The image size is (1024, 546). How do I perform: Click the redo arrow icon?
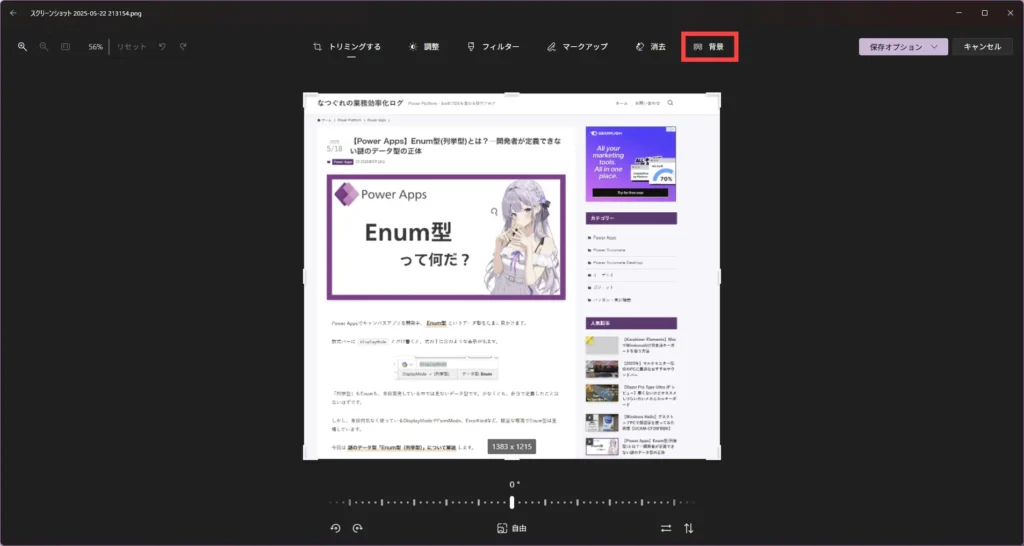(184, 47)
